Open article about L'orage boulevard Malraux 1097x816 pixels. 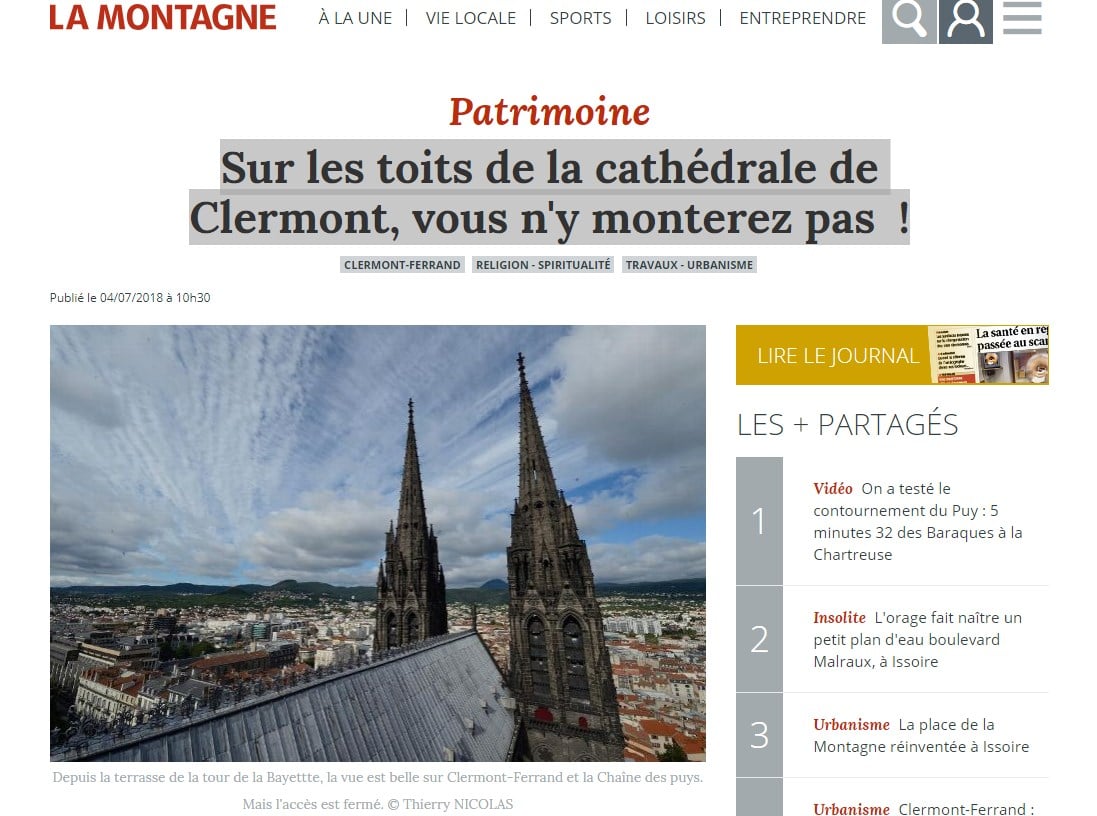917,640
